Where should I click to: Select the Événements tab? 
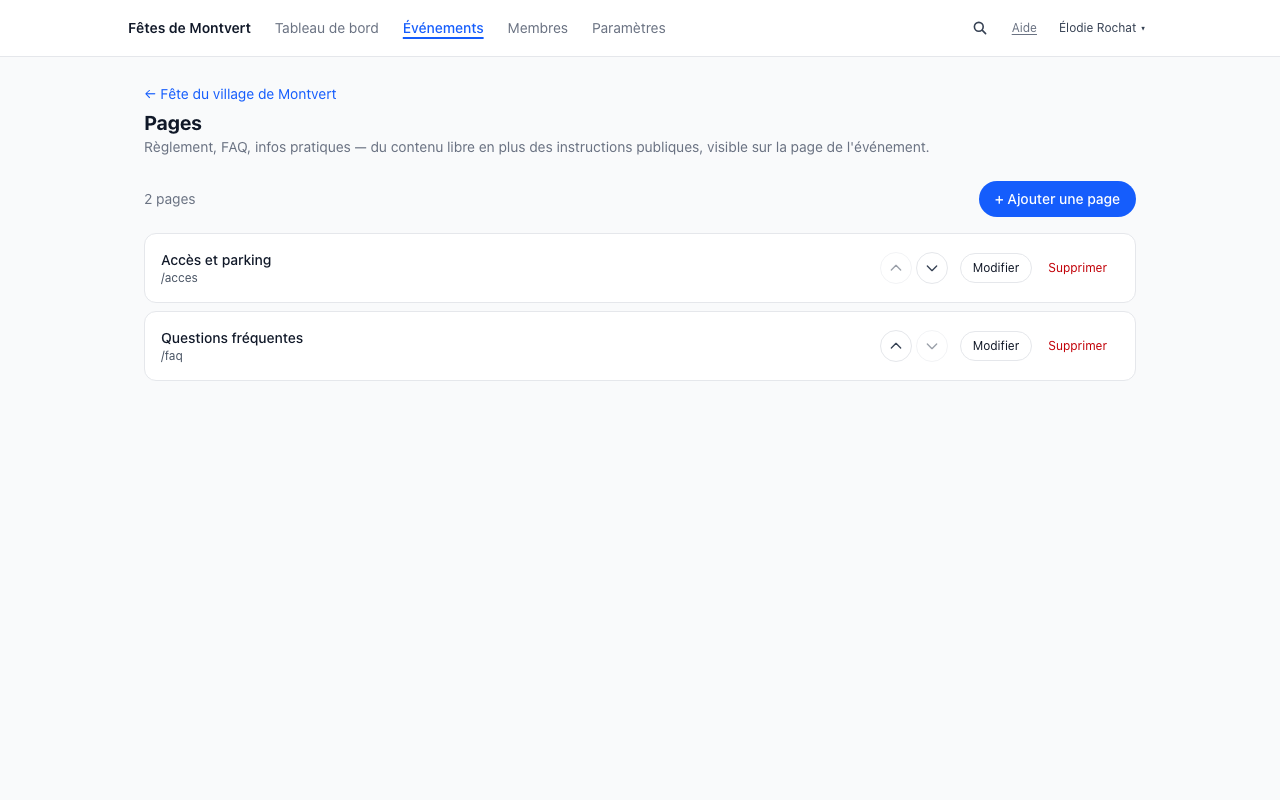tap(443, 28)
